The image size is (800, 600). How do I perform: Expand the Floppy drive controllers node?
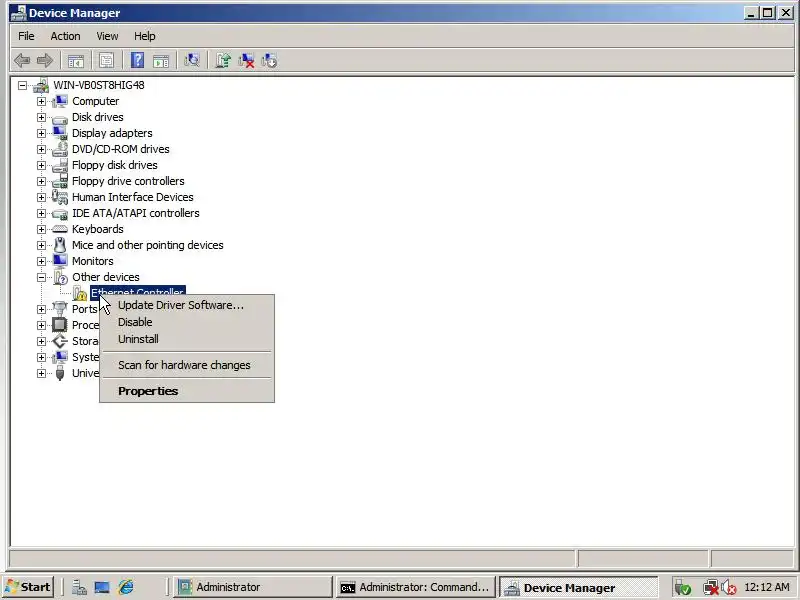41,181
